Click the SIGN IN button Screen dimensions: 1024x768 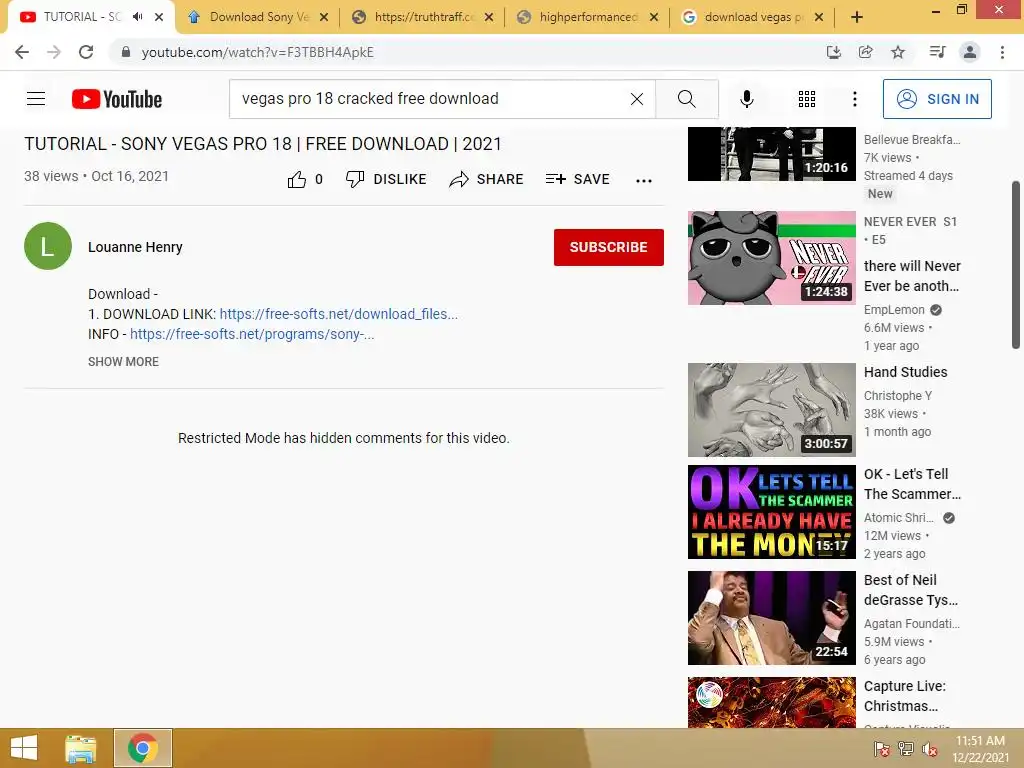click(937, 99)
